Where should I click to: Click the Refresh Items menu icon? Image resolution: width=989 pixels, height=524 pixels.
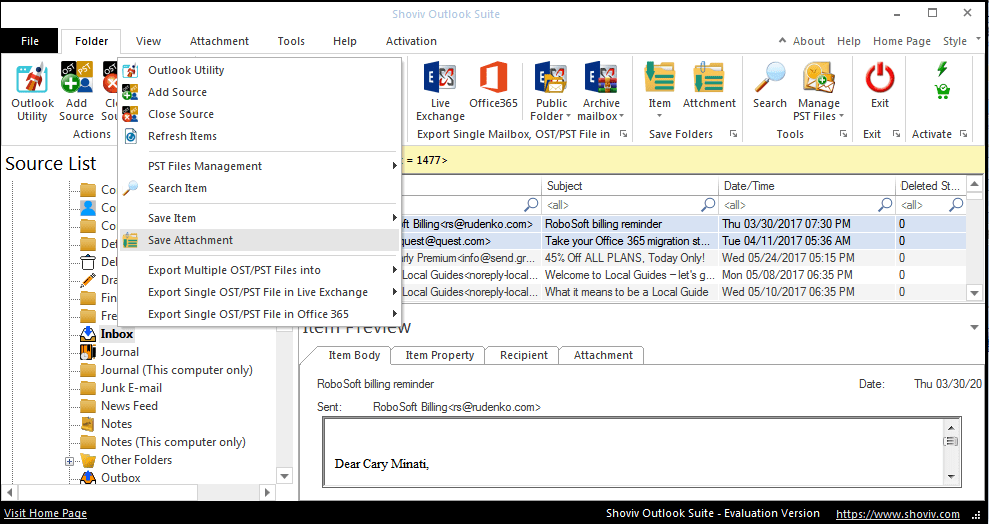[131, 136]
